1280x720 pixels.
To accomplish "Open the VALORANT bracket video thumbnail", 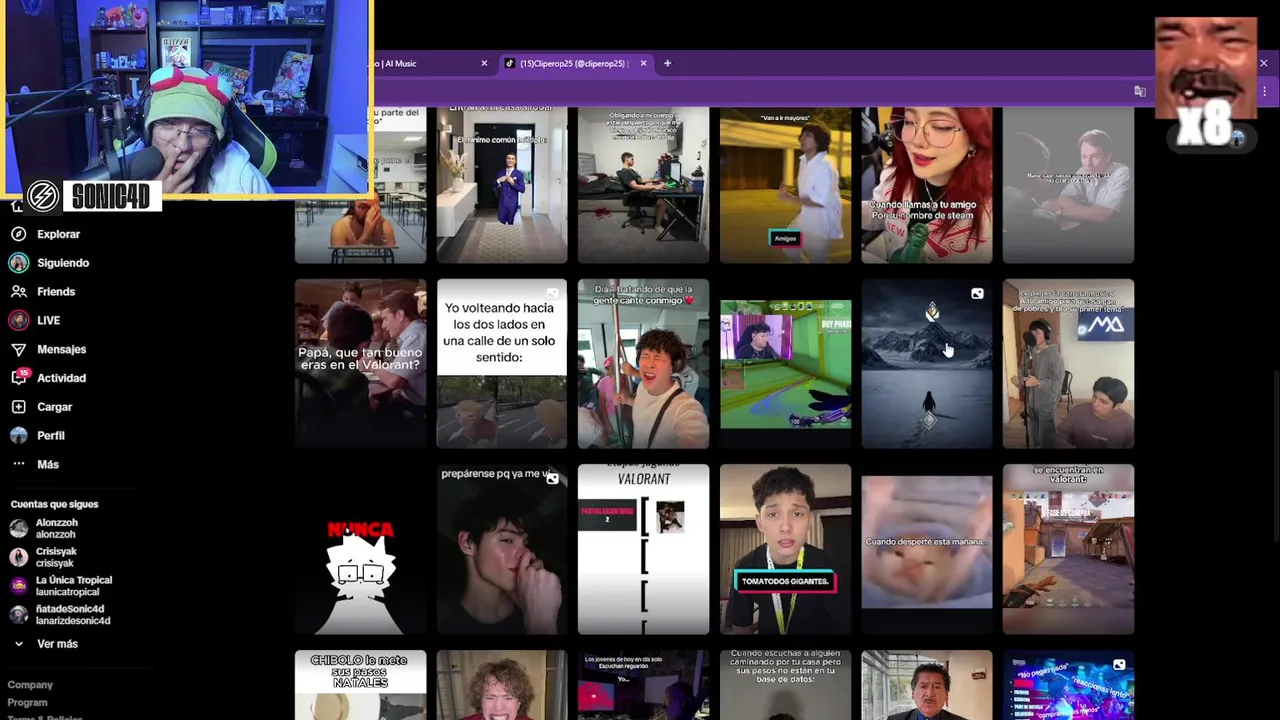I will [x=643, y=549].
